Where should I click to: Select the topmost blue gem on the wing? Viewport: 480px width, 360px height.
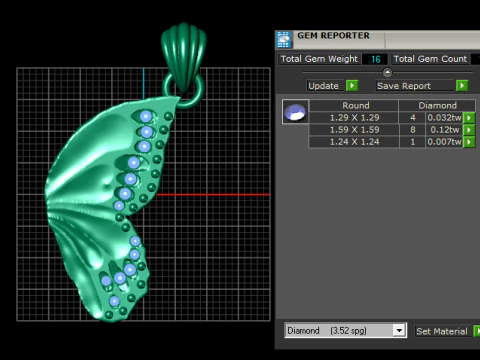coord(146,116)
